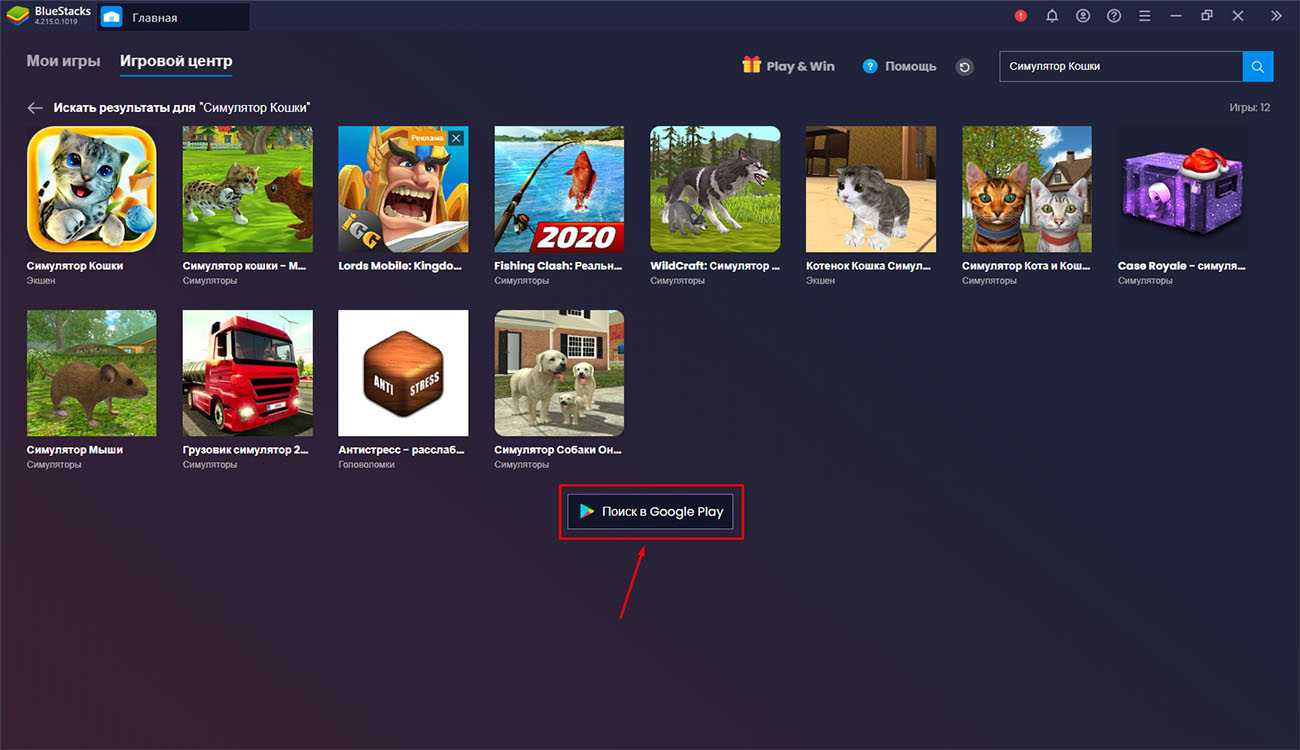Viewport: 1300px width, 750px height.
Task: Open the Симулятор Мыши game thumbnail
Action: point(91,373)
